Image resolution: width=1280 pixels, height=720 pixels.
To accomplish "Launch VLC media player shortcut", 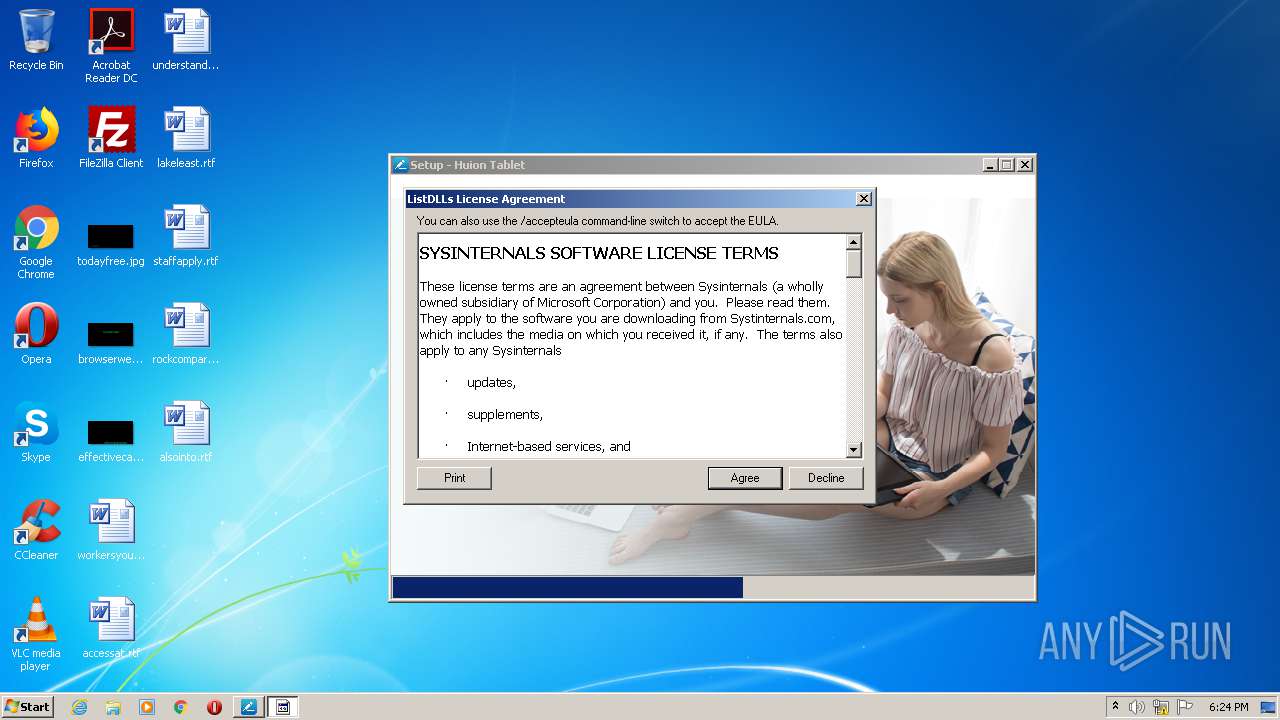I will tap(36, 634).
